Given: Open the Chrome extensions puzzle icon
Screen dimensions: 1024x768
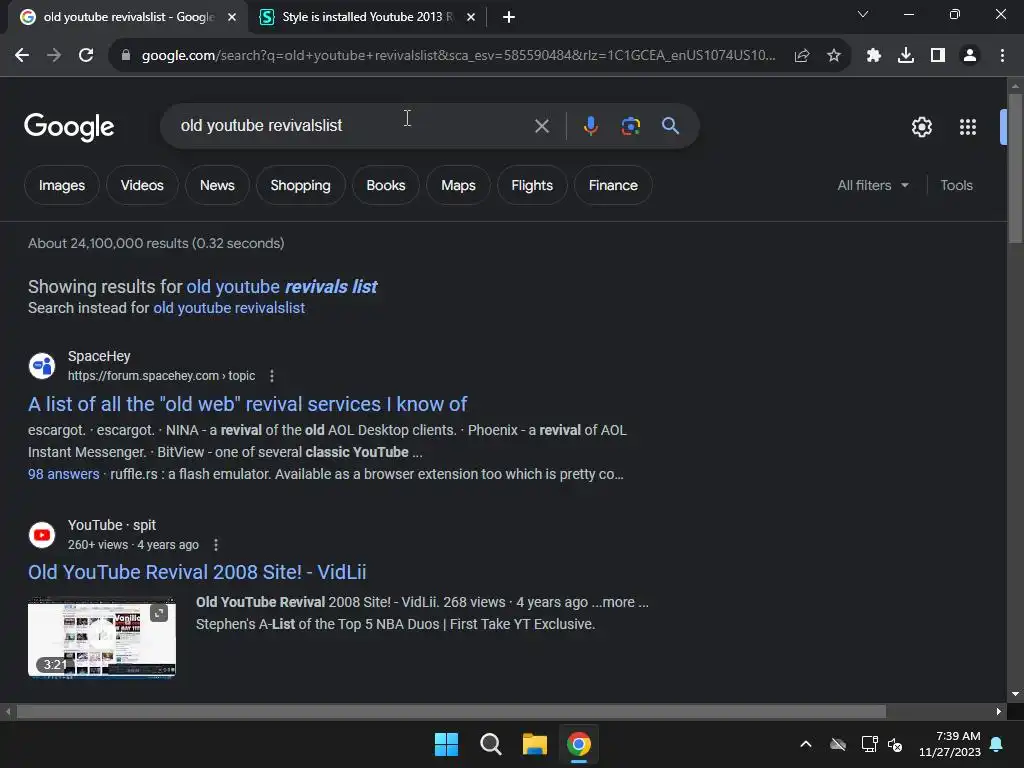Looking at the screenshot, I should (x=874, y=56).
